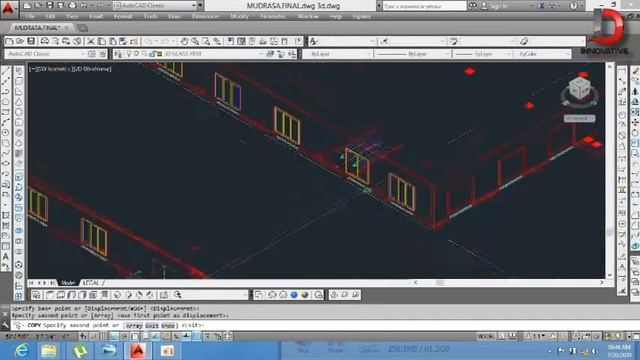Toggle the layer lock padlock icon

(152, 54)
